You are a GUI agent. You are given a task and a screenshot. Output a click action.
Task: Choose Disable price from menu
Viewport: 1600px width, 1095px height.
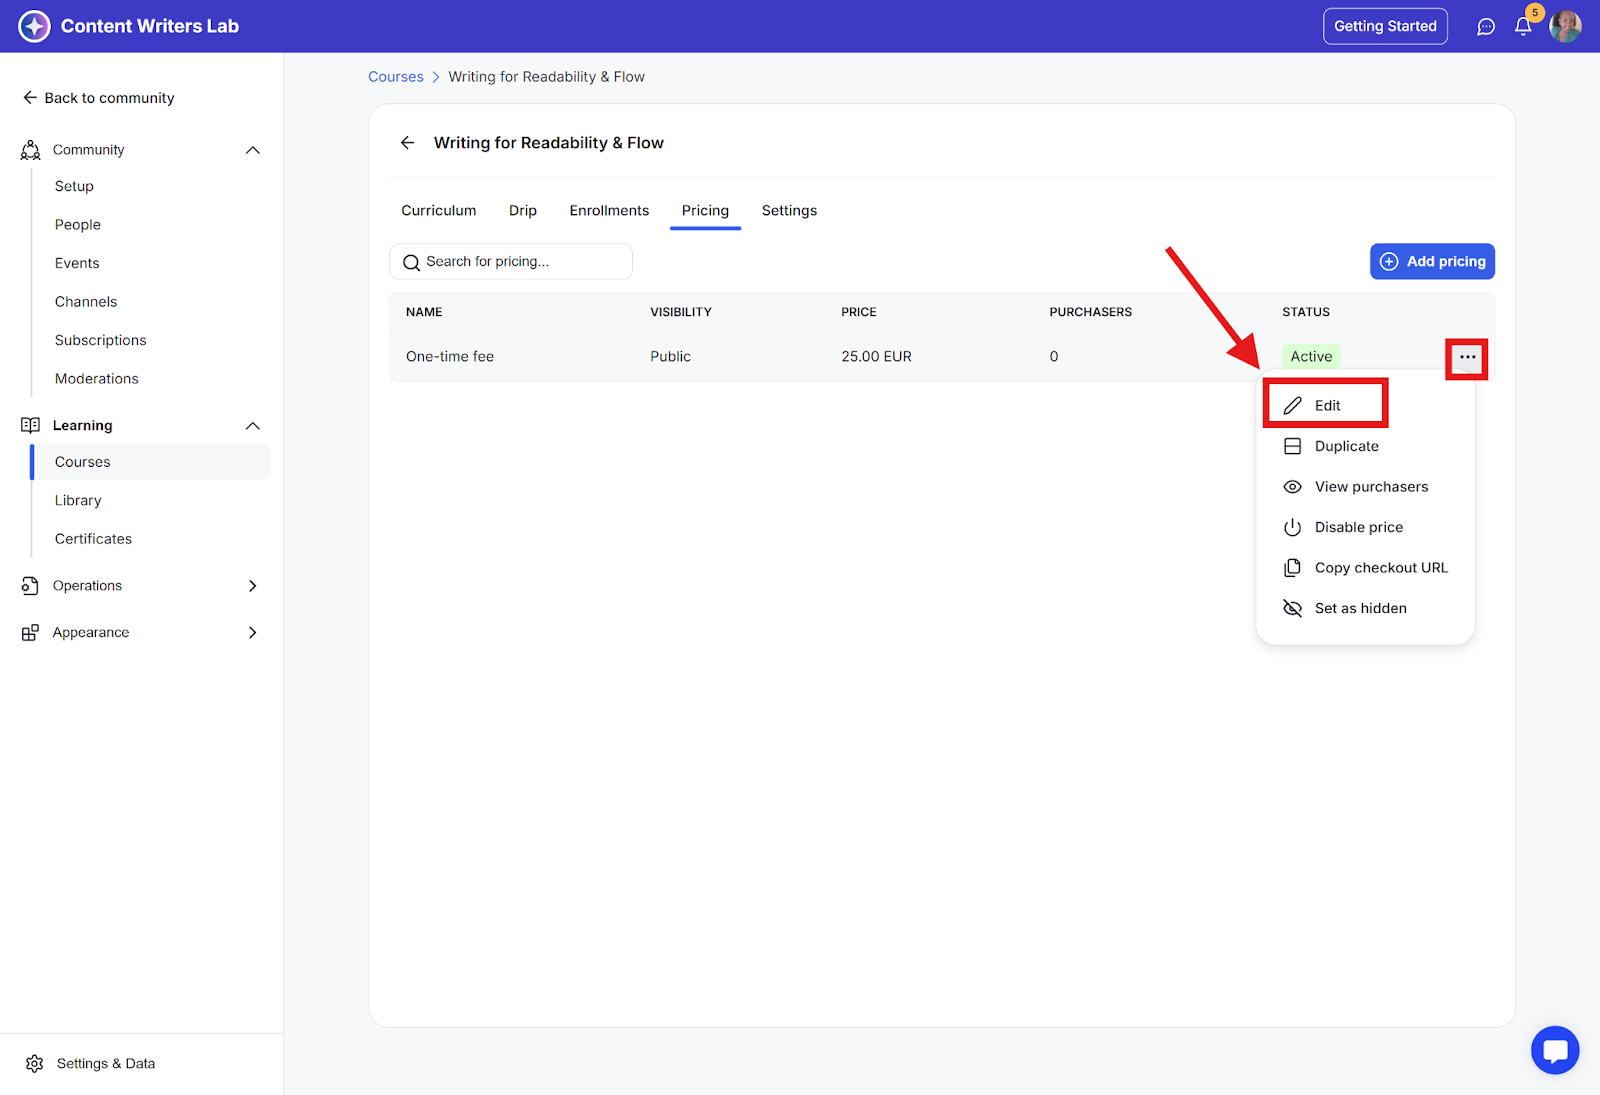pyautogui.click(x=1358, y=527)
